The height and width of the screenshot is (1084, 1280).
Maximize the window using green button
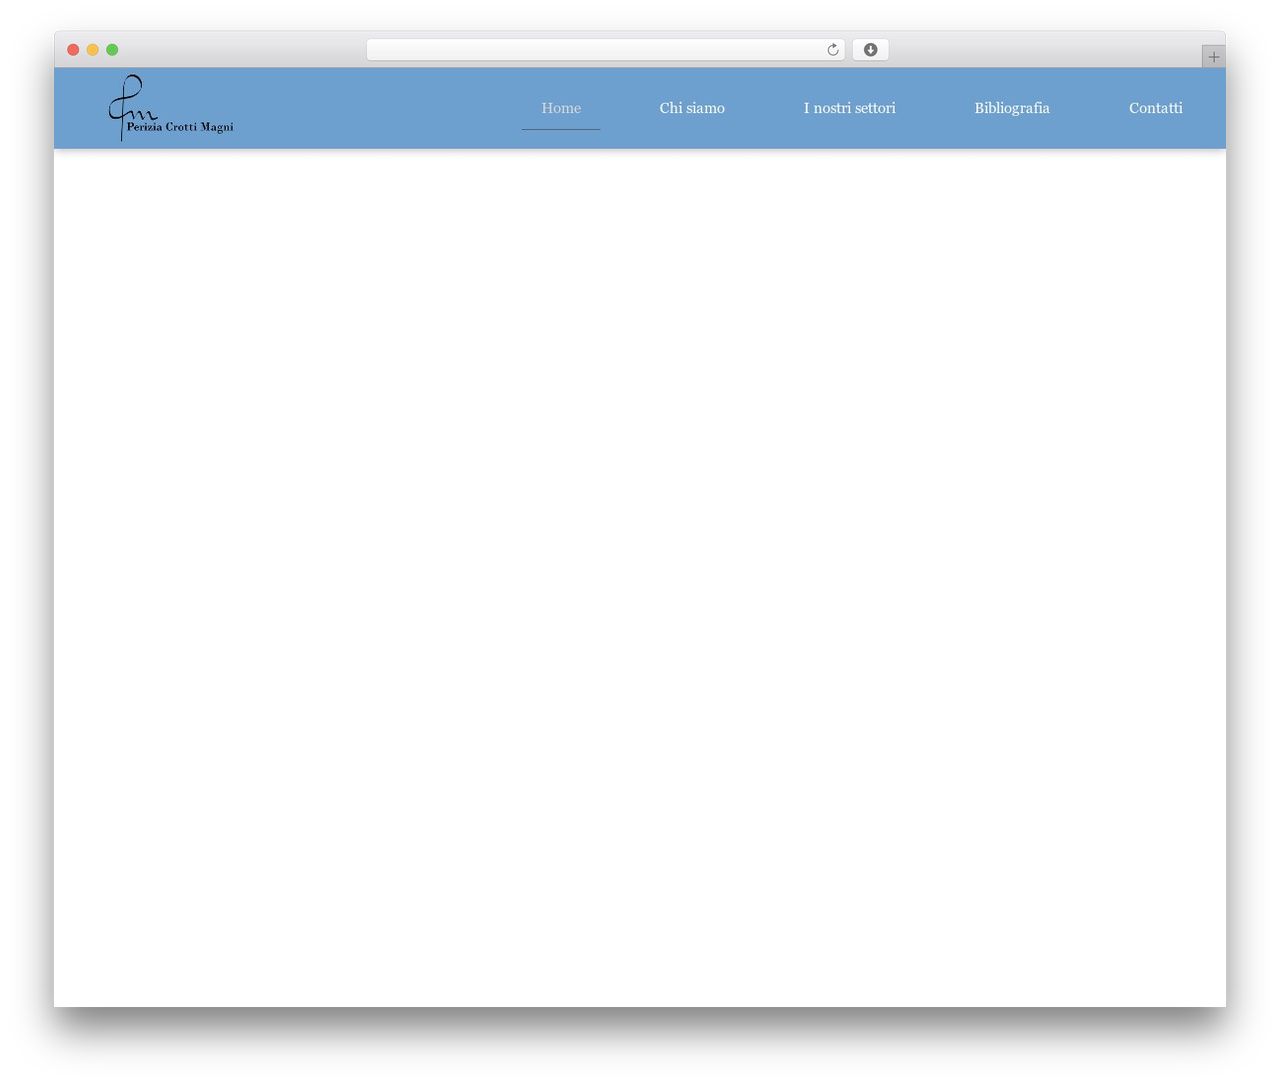112,50
